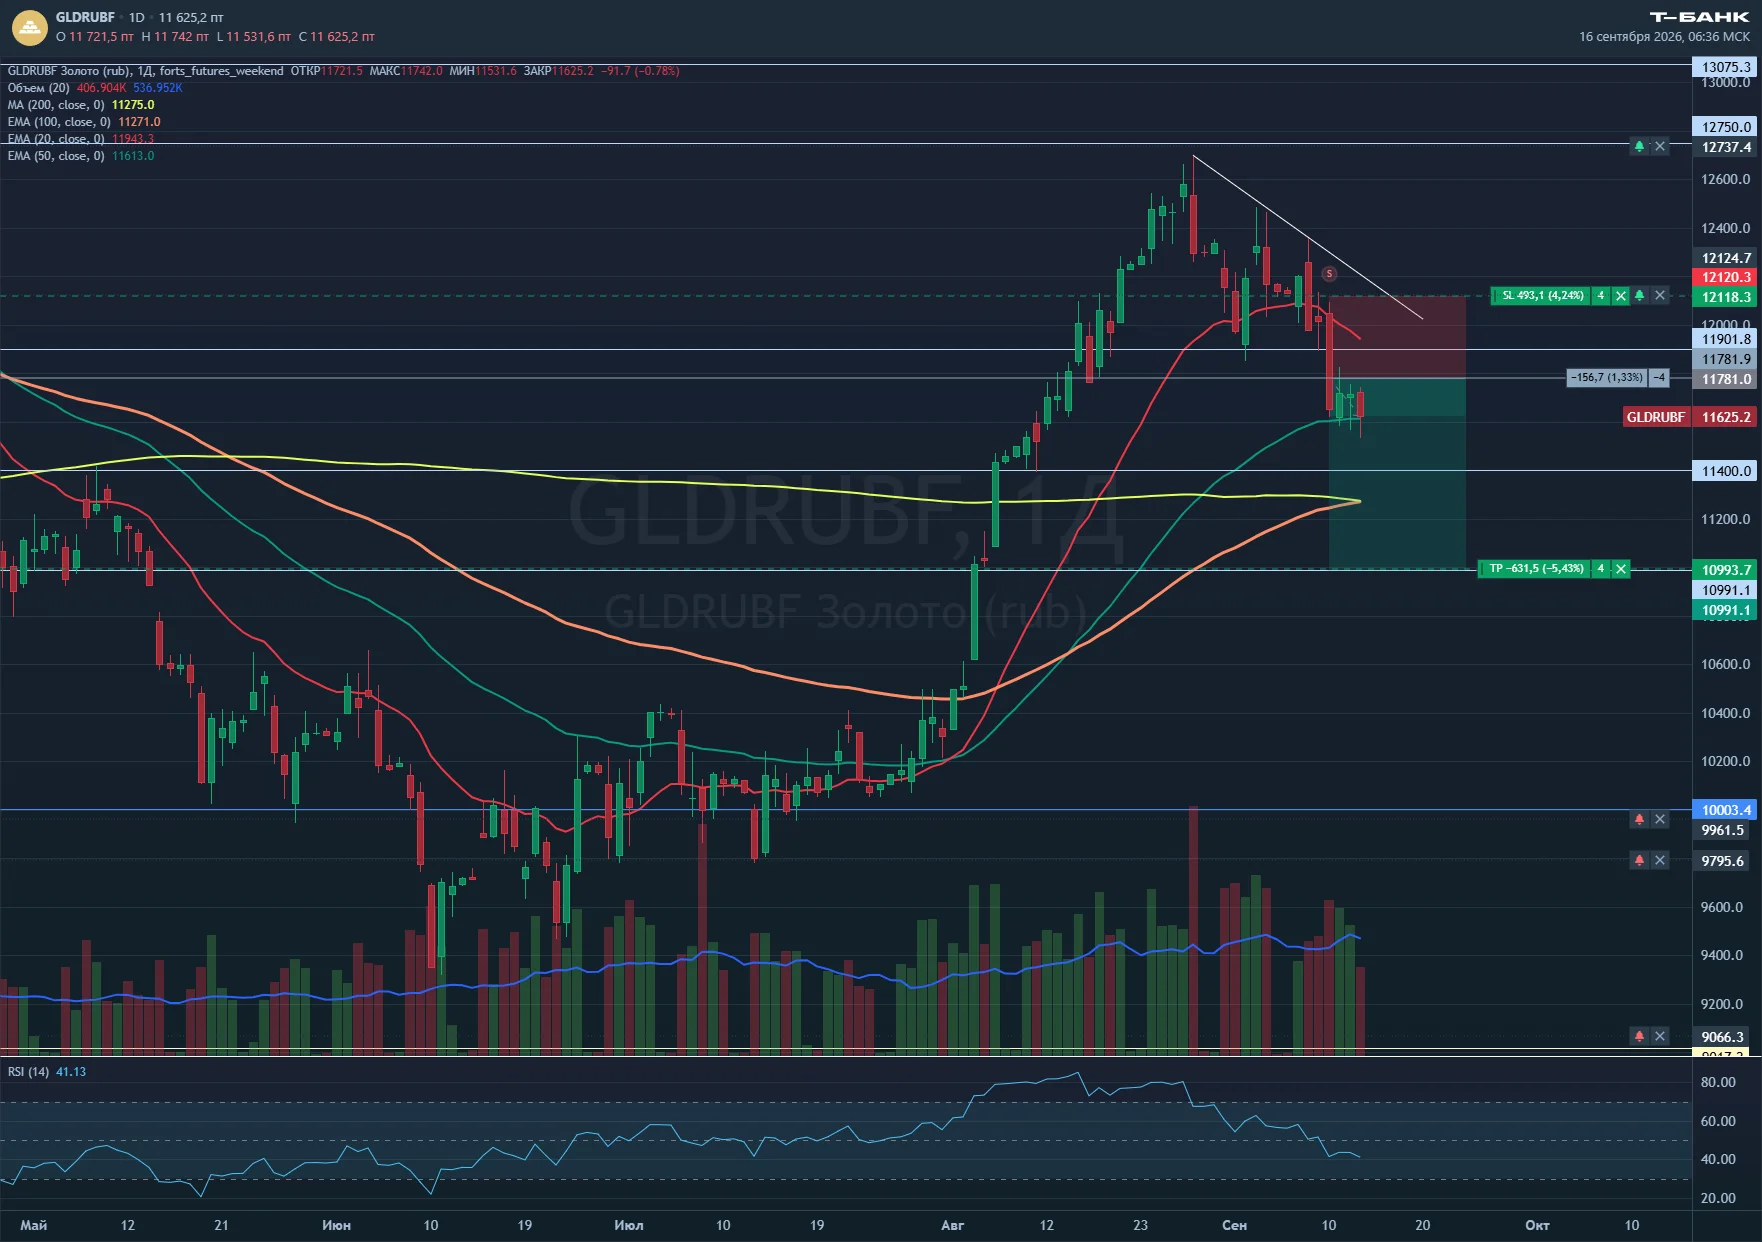Click the red alert bell at 9066.3

pyautogui.click(x=1639, y=1036)
